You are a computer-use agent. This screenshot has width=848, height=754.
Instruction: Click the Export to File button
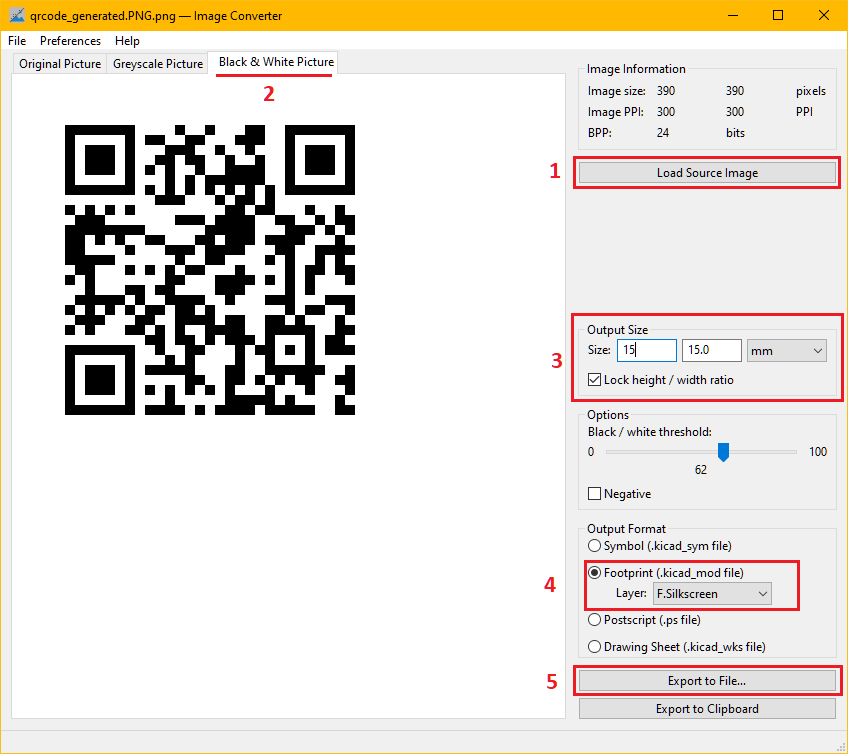coord(707,681)
